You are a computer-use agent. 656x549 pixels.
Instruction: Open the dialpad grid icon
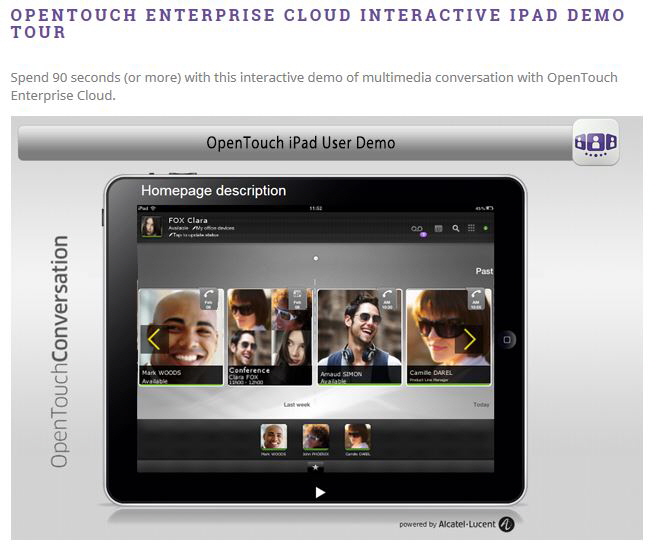(x=472, y=228)
